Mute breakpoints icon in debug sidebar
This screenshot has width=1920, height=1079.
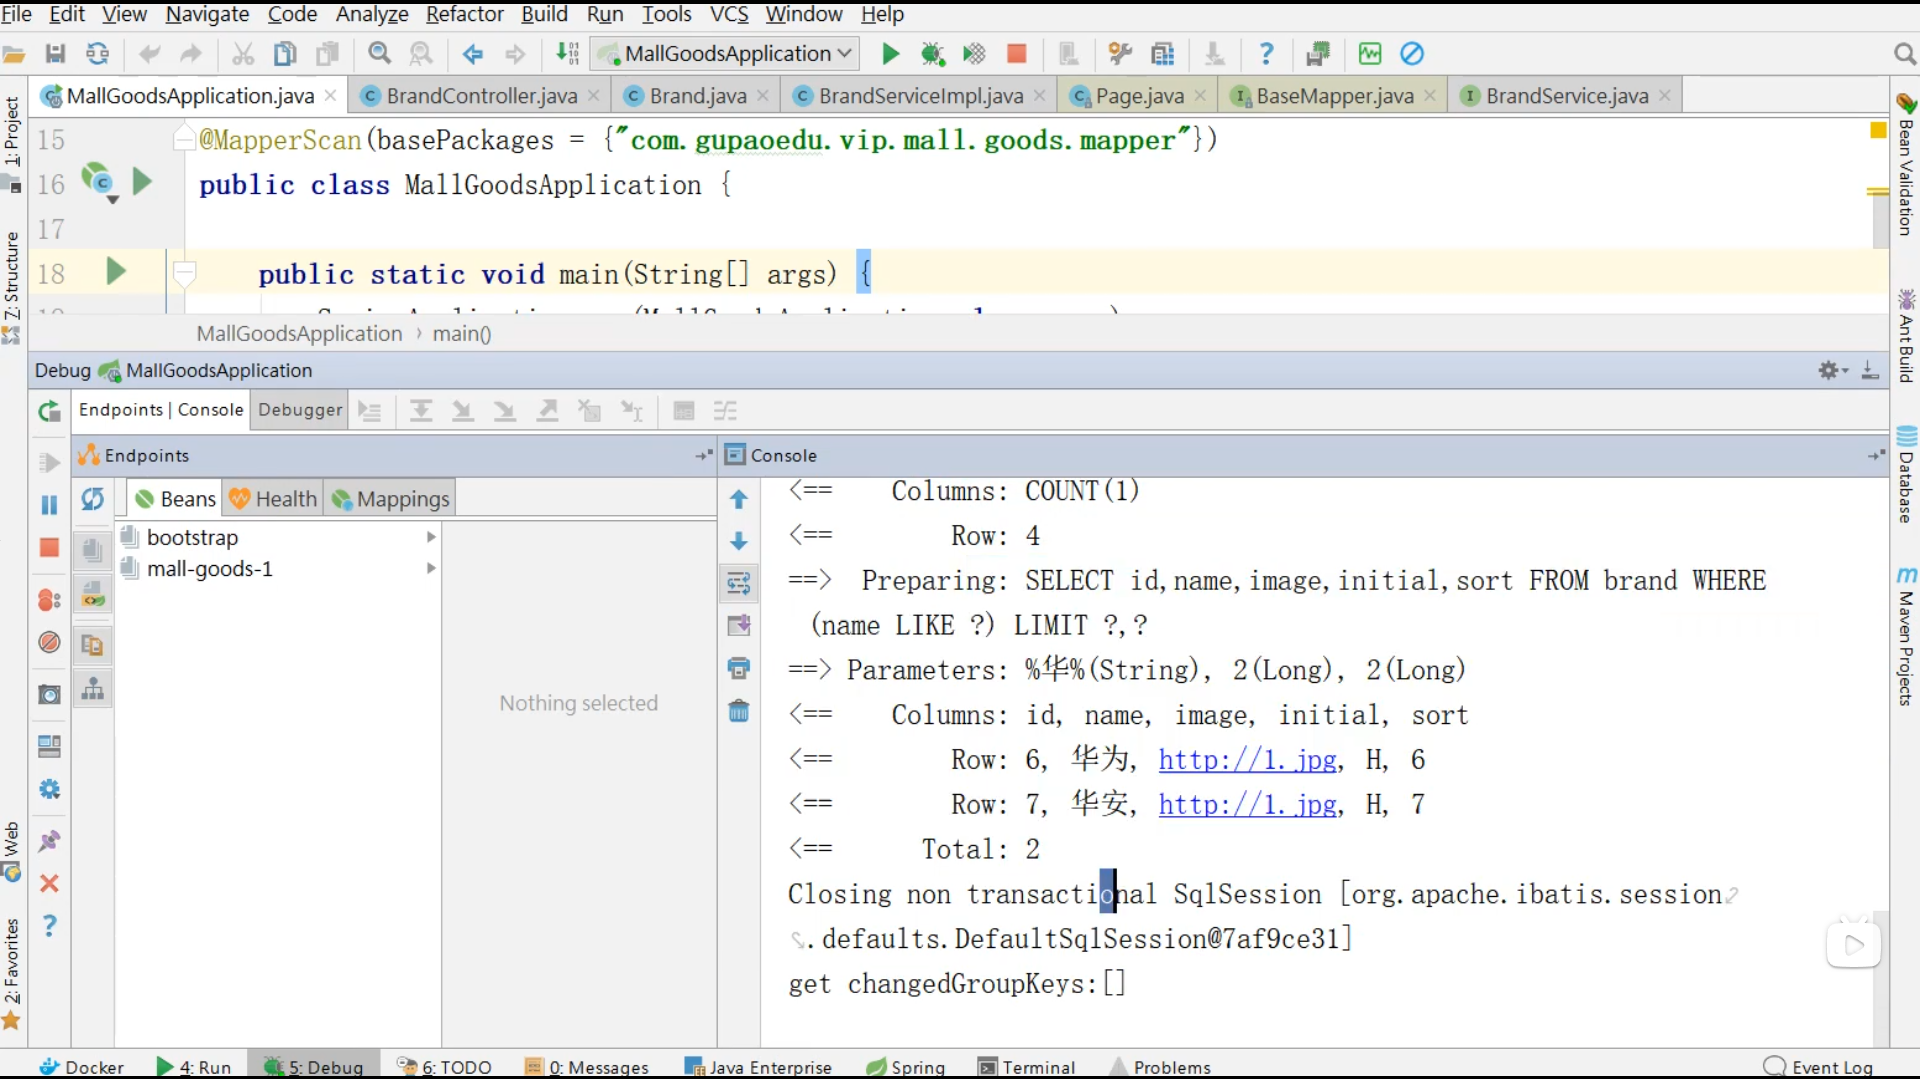point(49,642)
